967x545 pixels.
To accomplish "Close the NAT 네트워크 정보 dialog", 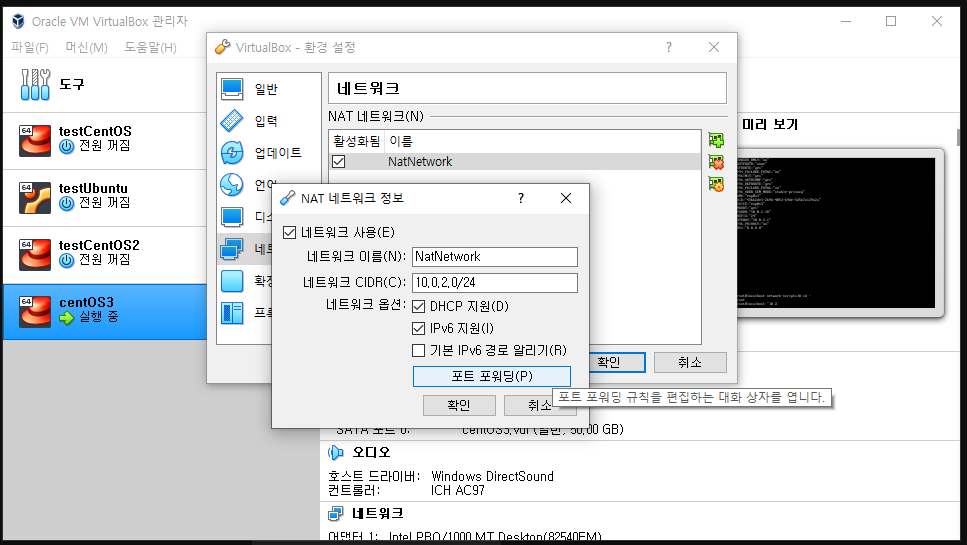I will pyautogui.click(x=566, y=198).
